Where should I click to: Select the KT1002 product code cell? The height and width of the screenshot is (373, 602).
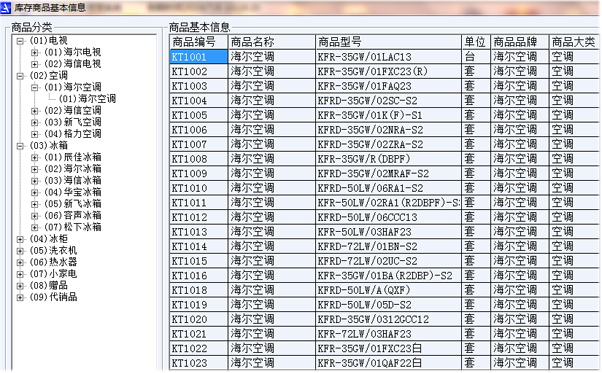click(x=198, y=71)
